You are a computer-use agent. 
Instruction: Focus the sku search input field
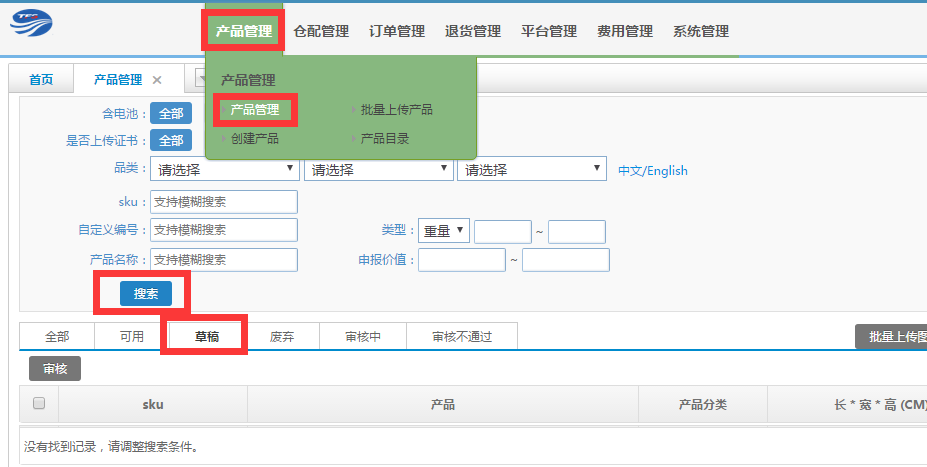click(x=224, y=202)
